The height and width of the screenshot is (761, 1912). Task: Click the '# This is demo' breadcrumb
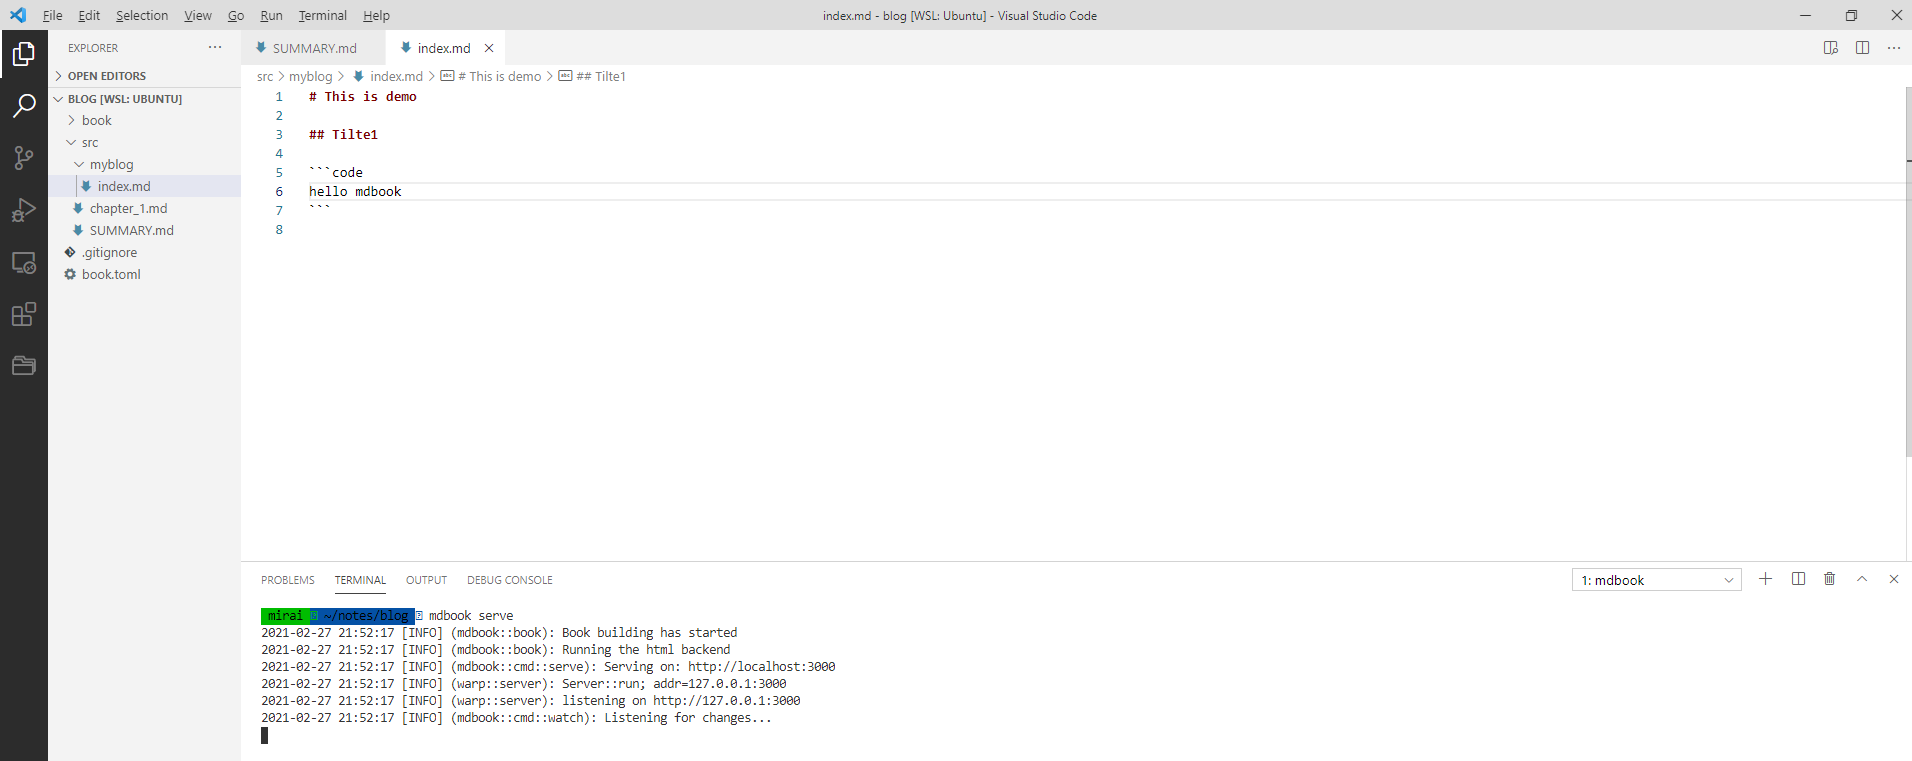491,76
